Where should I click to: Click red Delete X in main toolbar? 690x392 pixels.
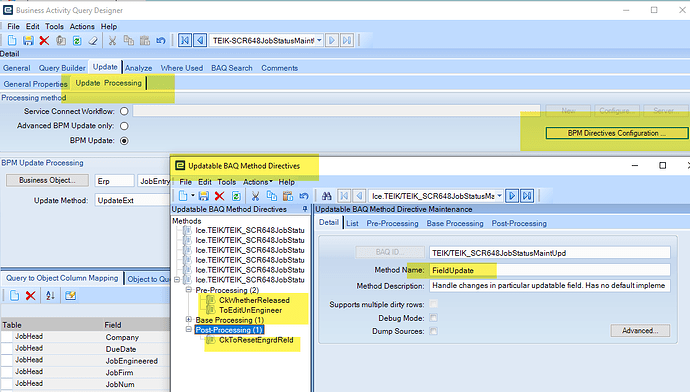click(44, 41)
